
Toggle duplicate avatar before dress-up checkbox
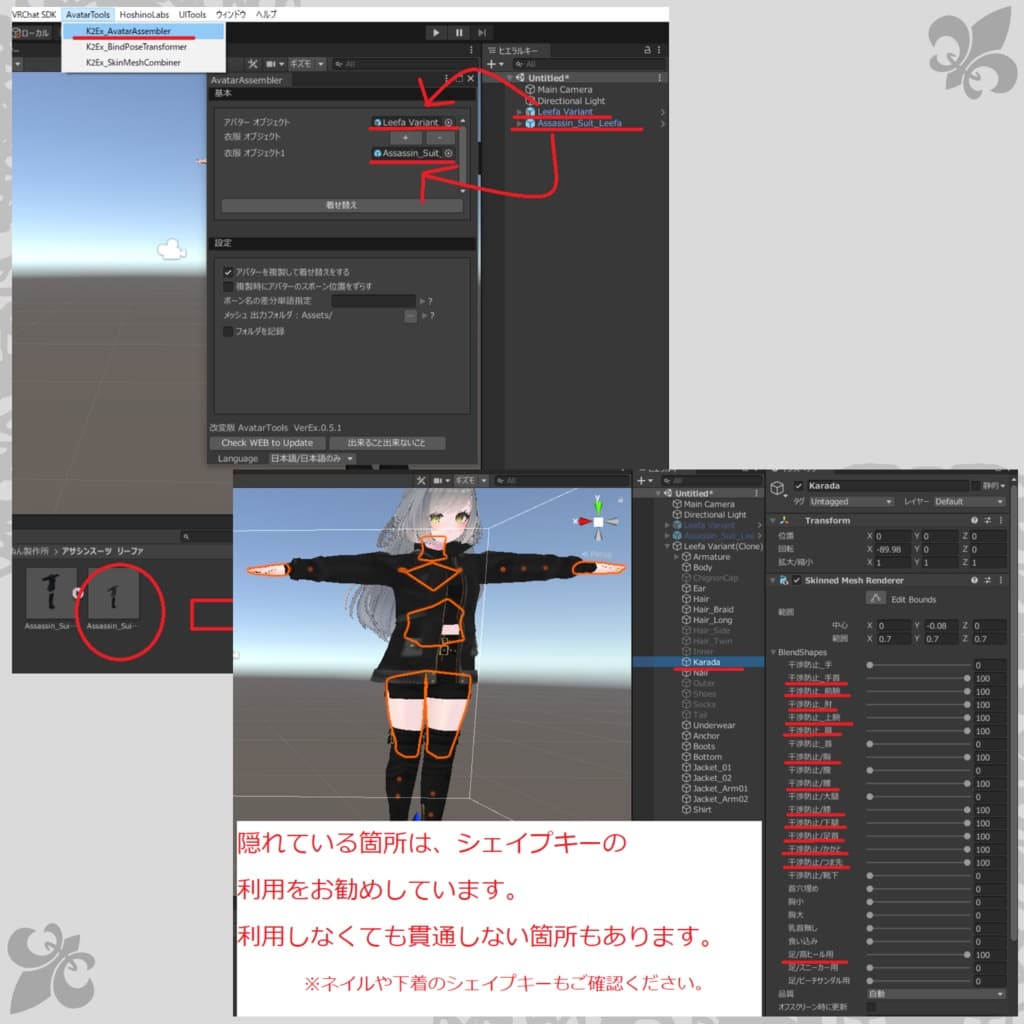[x=228, y=272]
